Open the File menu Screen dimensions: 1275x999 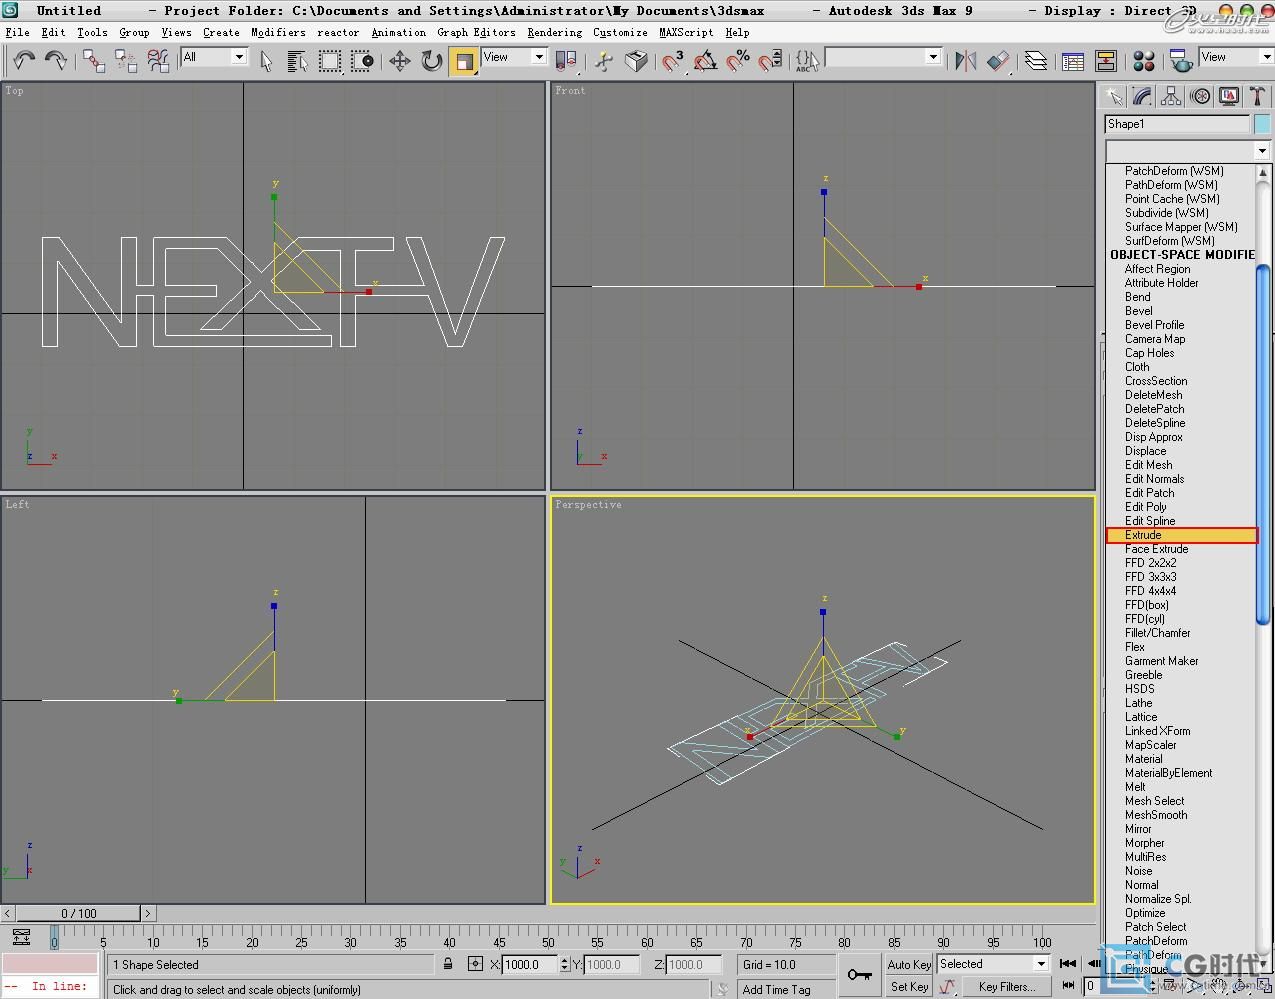click(x=18, y=32)
